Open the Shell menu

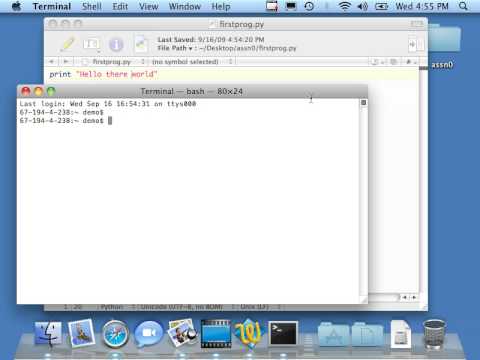92,6
